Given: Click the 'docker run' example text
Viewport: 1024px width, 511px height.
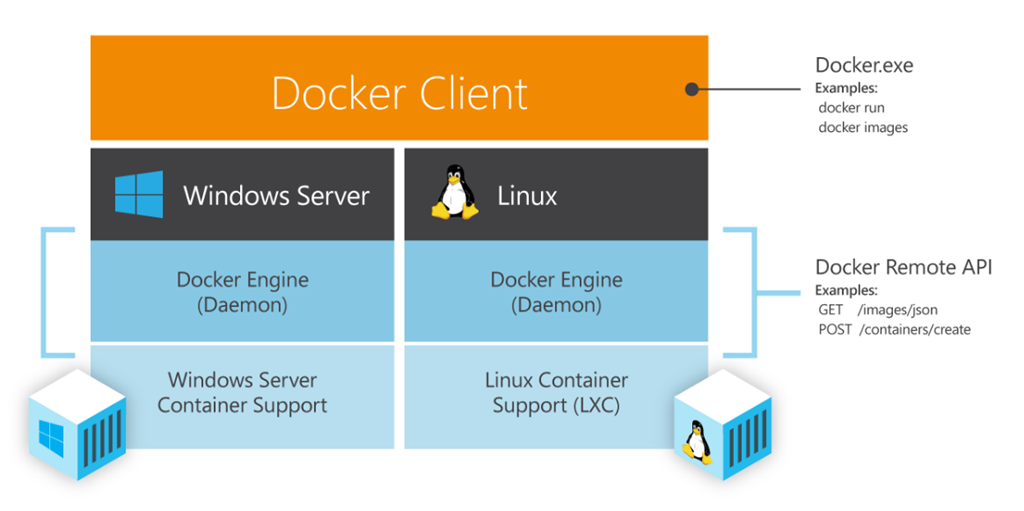Looking at the screenshot, I should coord(851,108).
